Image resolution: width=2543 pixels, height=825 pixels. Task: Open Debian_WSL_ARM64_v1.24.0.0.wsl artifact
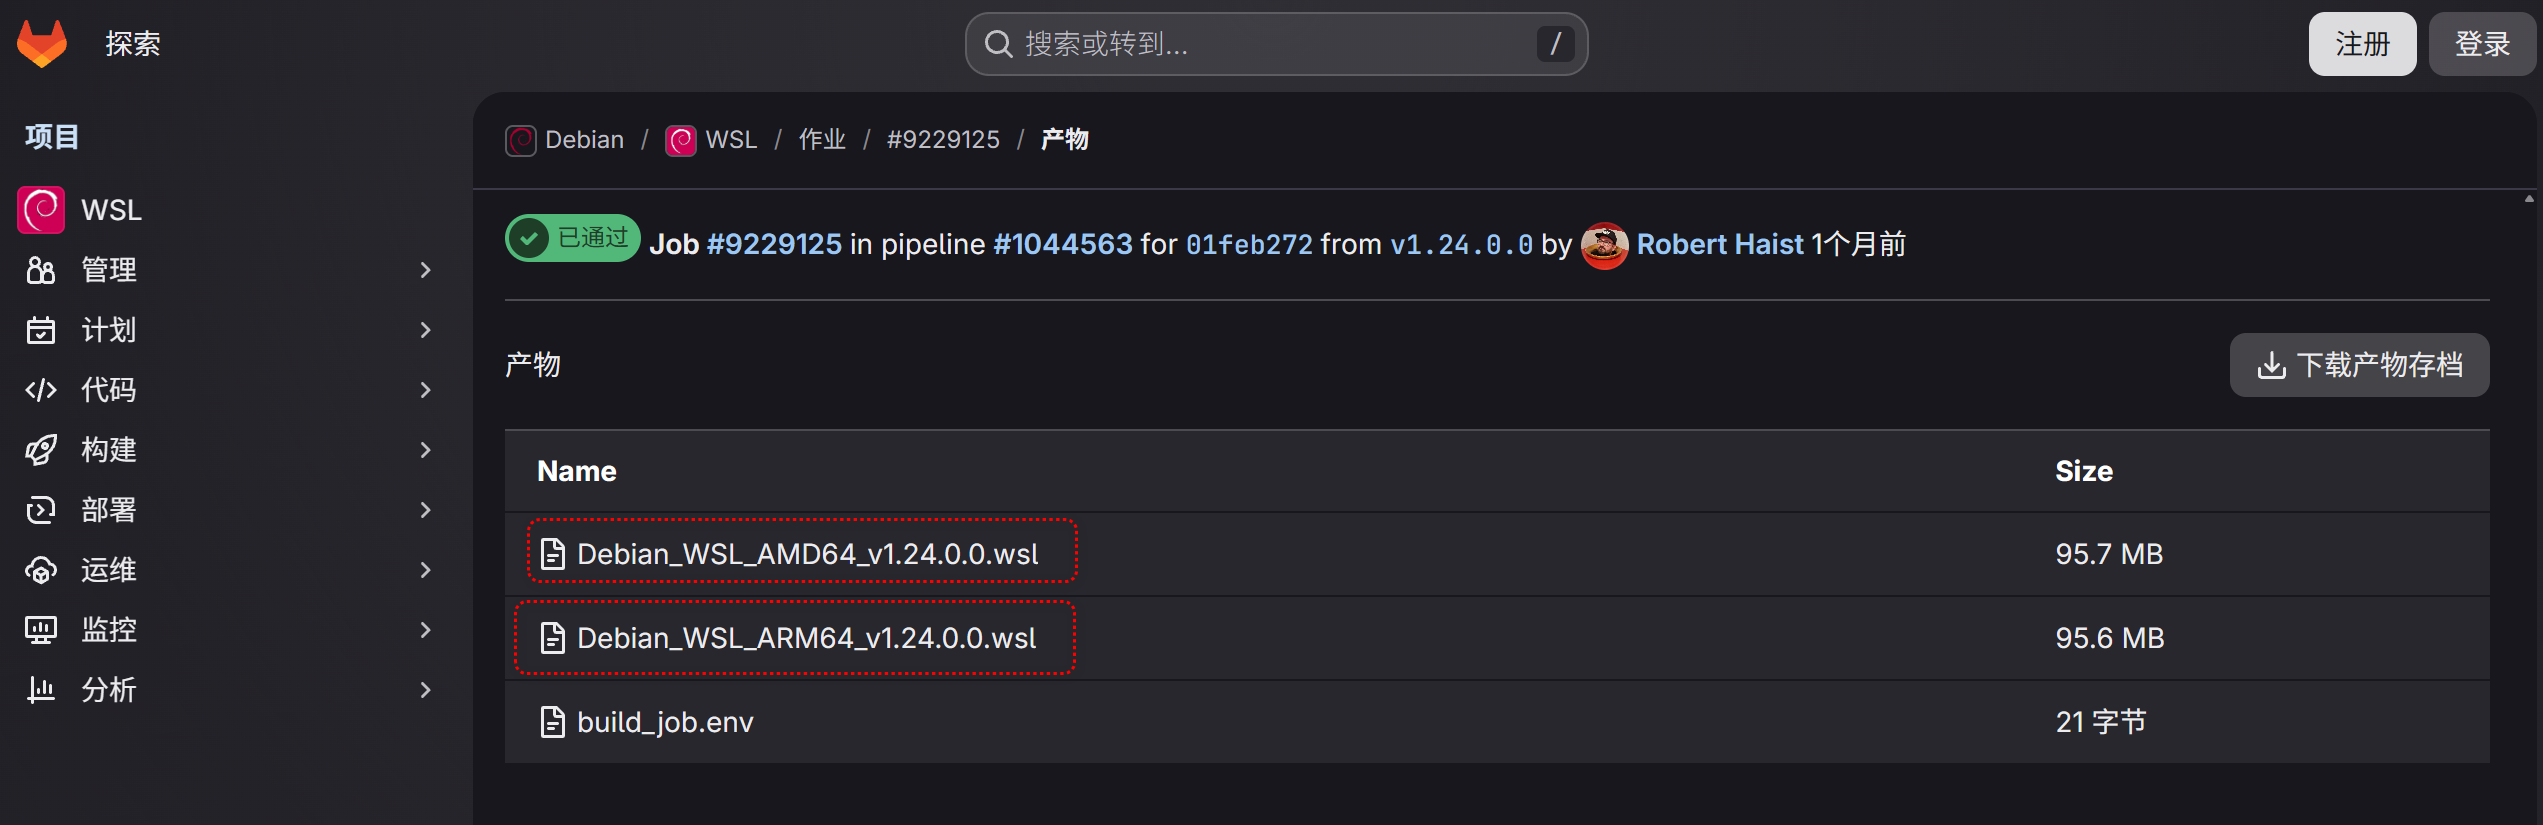[x=807, y=638]
